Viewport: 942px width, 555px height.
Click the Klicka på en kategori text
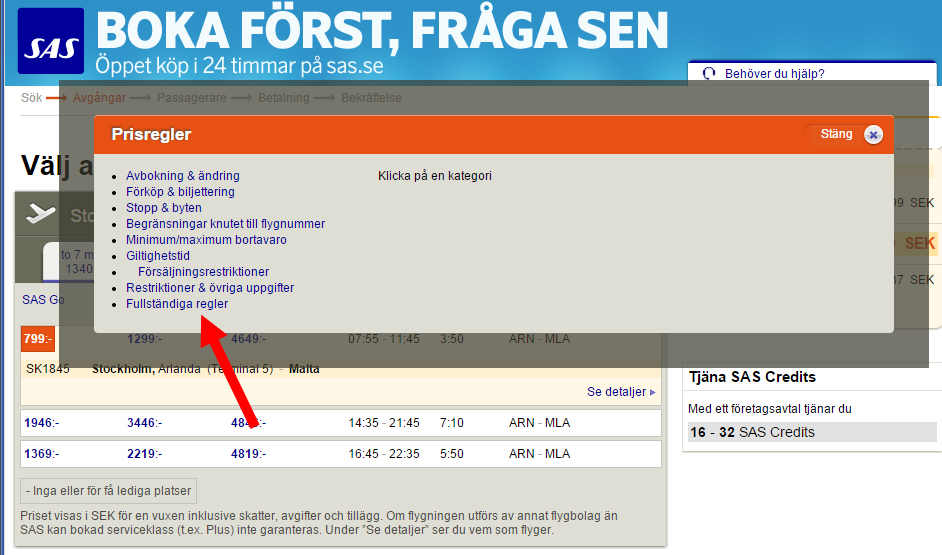[x=434, y=175]
